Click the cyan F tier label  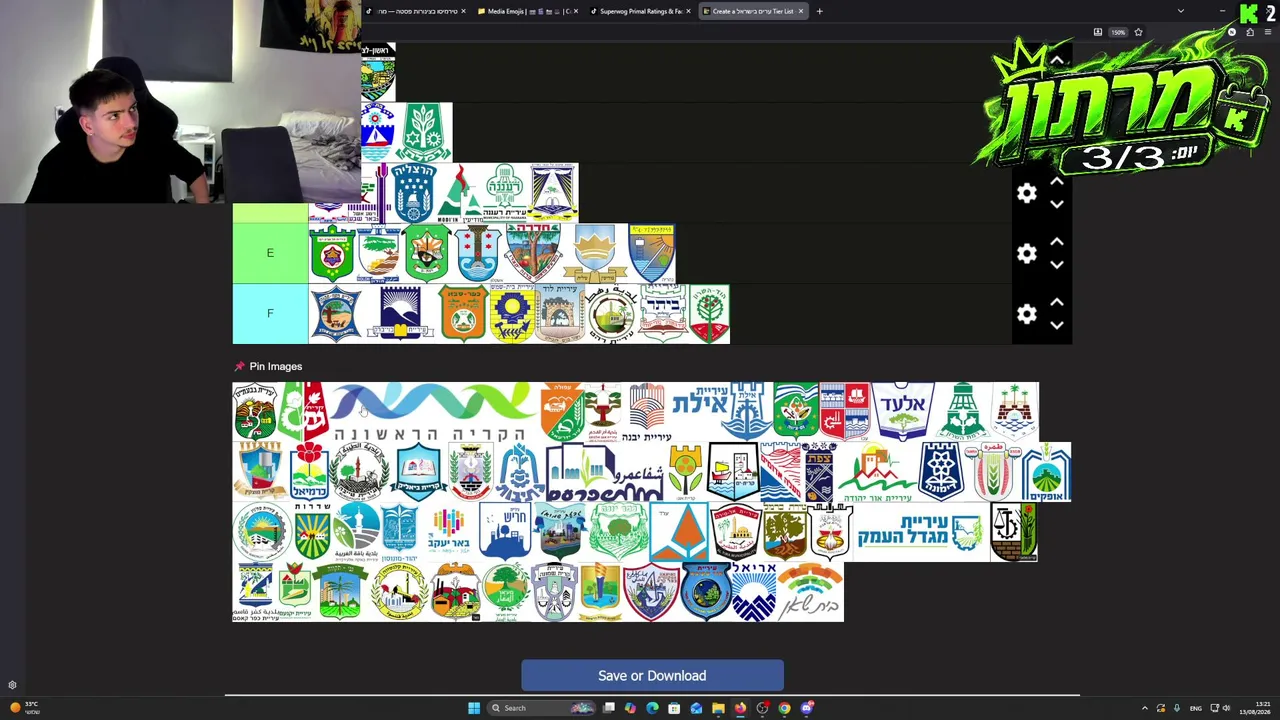point(270,314)
